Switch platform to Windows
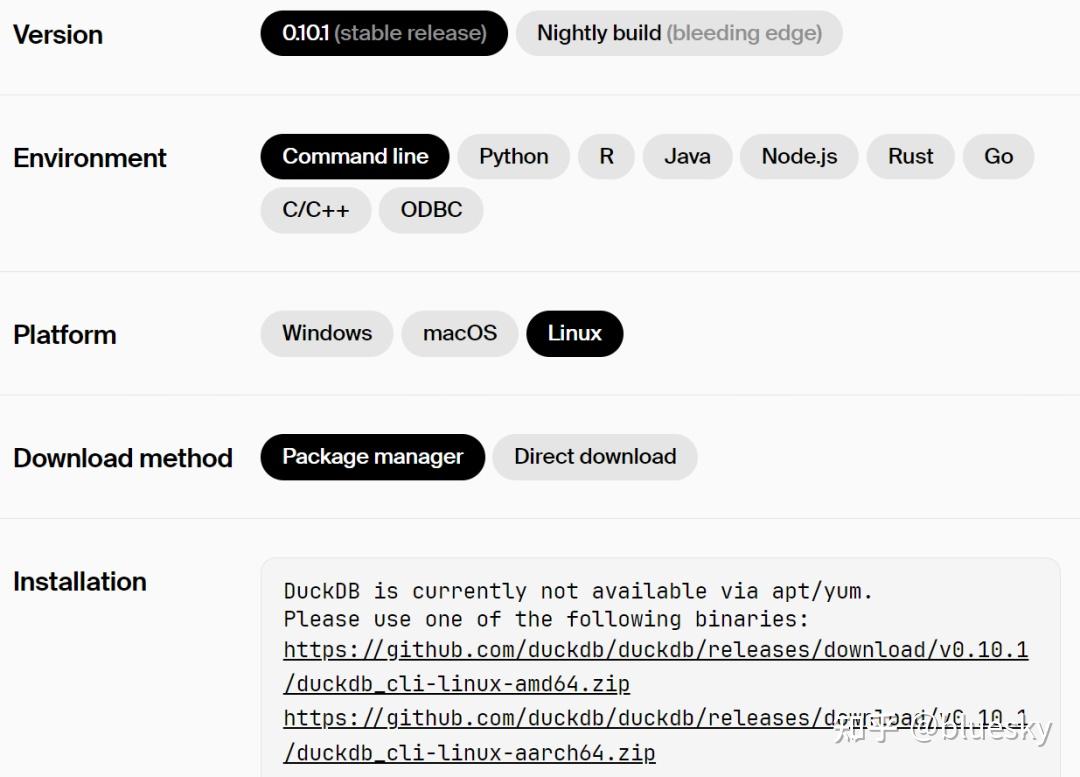The image size is (1080, 777). coord(326,333)
